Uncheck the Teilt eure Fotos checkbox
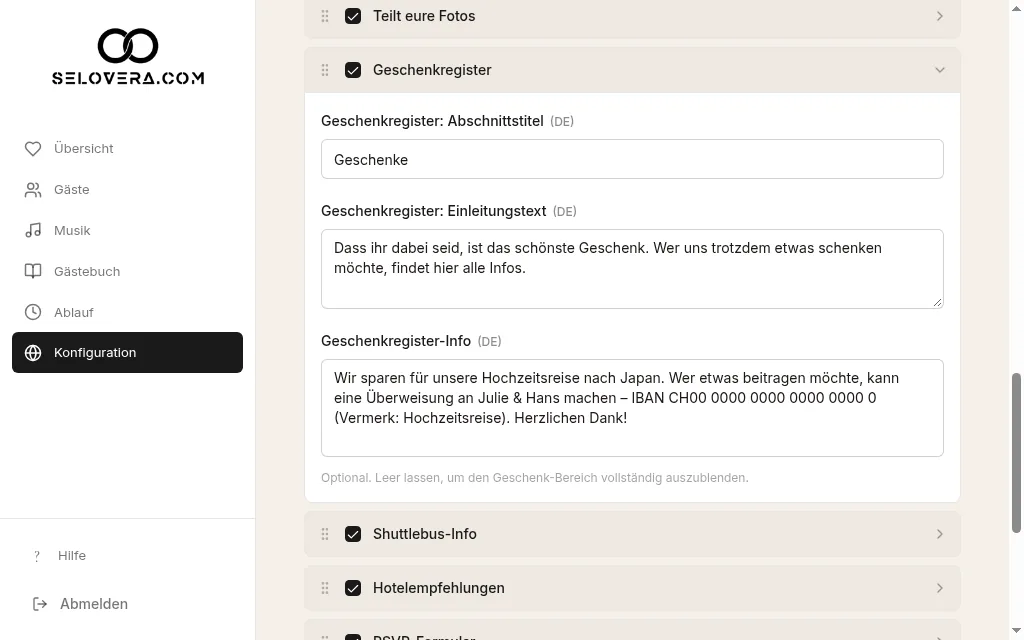The height and width of the screenshot is (640, 1024). click(353, 16)
